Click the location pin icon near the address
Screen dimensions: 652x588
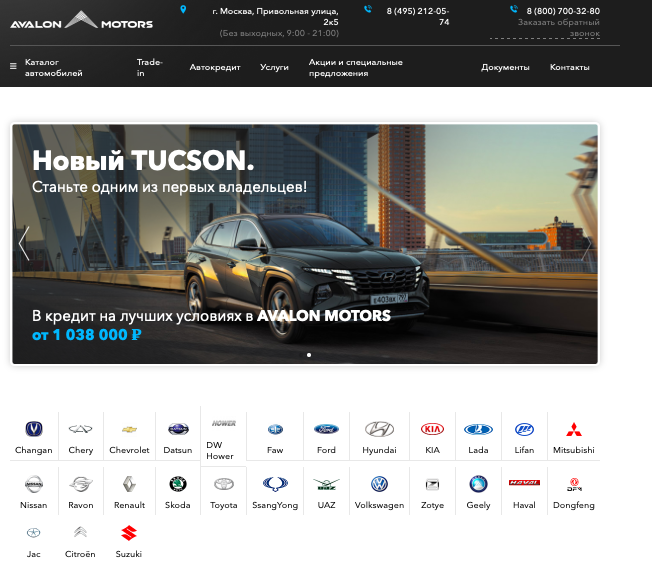(183, 10)
